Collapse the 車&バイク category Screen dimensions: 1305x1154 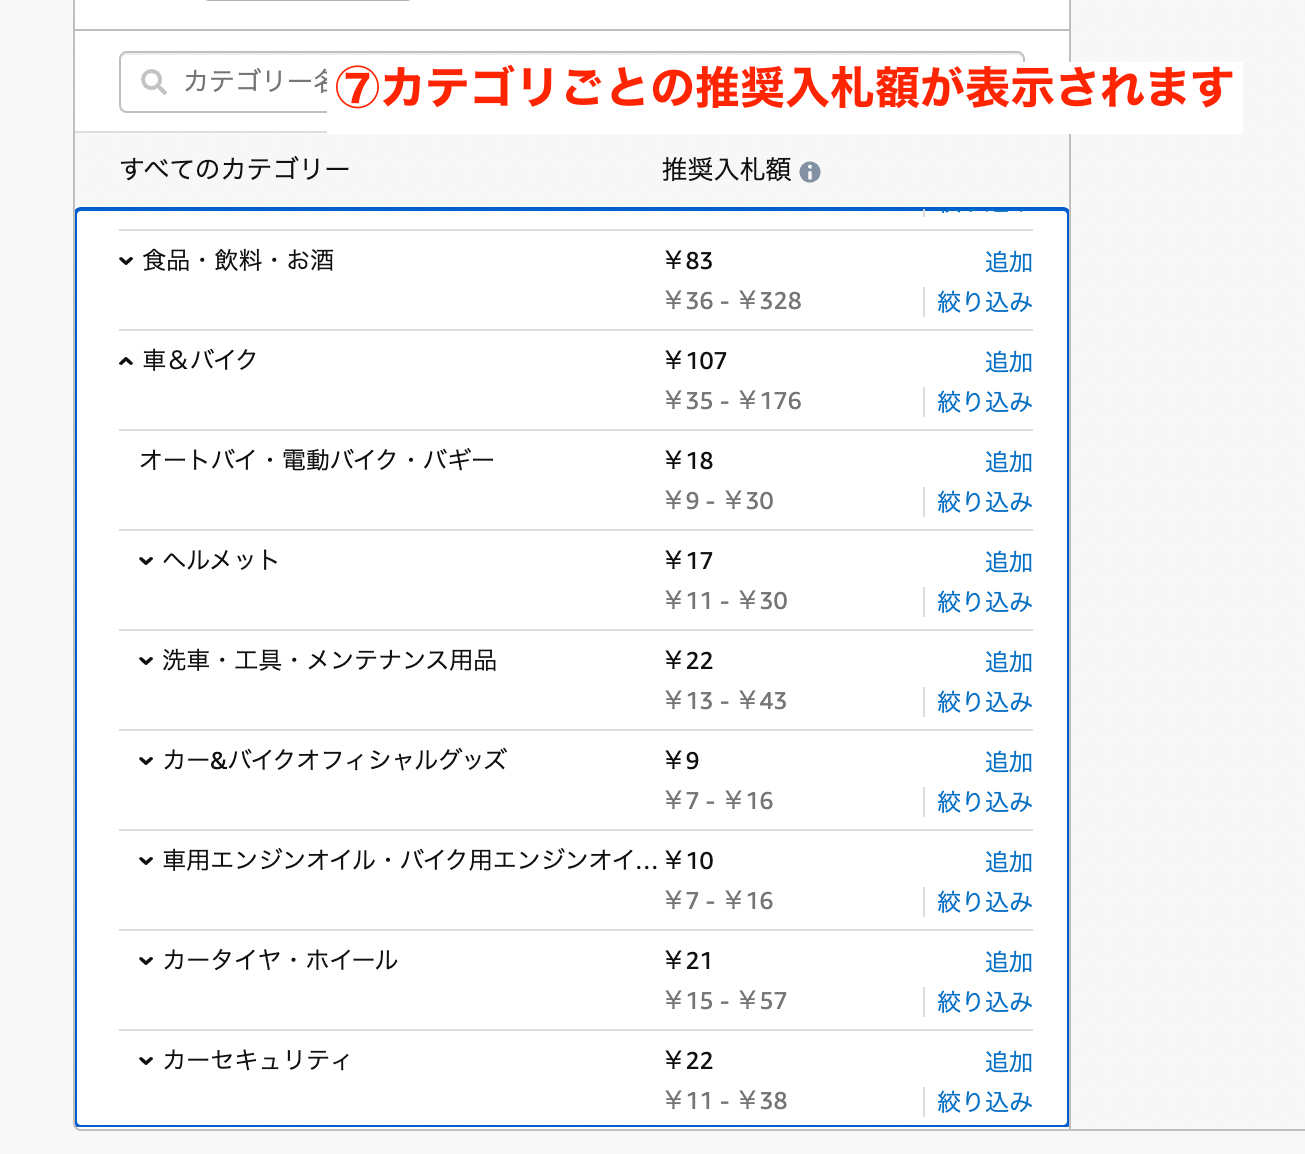(x=126, y=358)
